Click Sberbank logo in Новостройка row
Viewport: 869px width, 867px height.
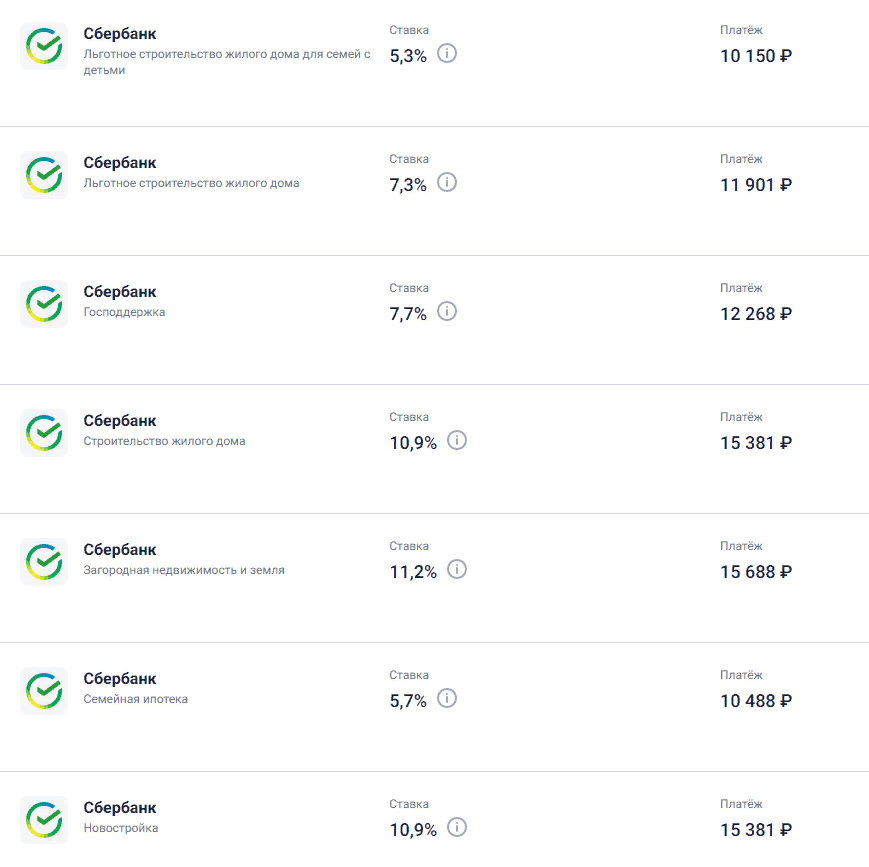(x=44, y=820)
